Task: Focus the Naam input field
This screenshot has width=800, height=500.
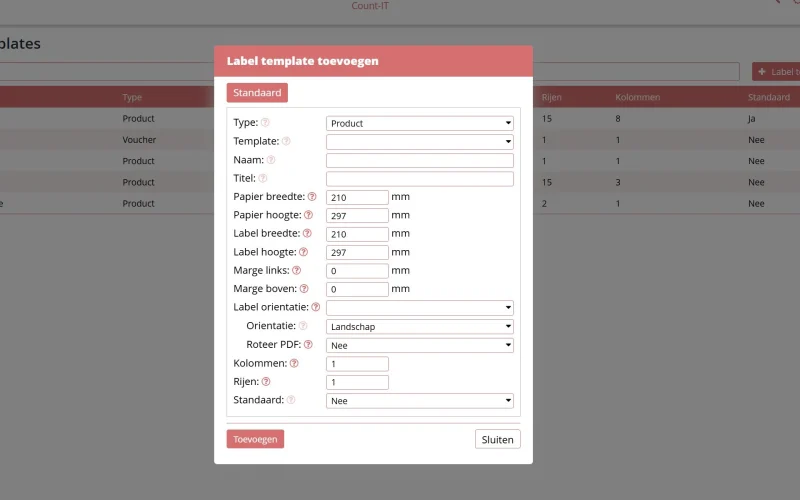Action: tap(420, 160)
